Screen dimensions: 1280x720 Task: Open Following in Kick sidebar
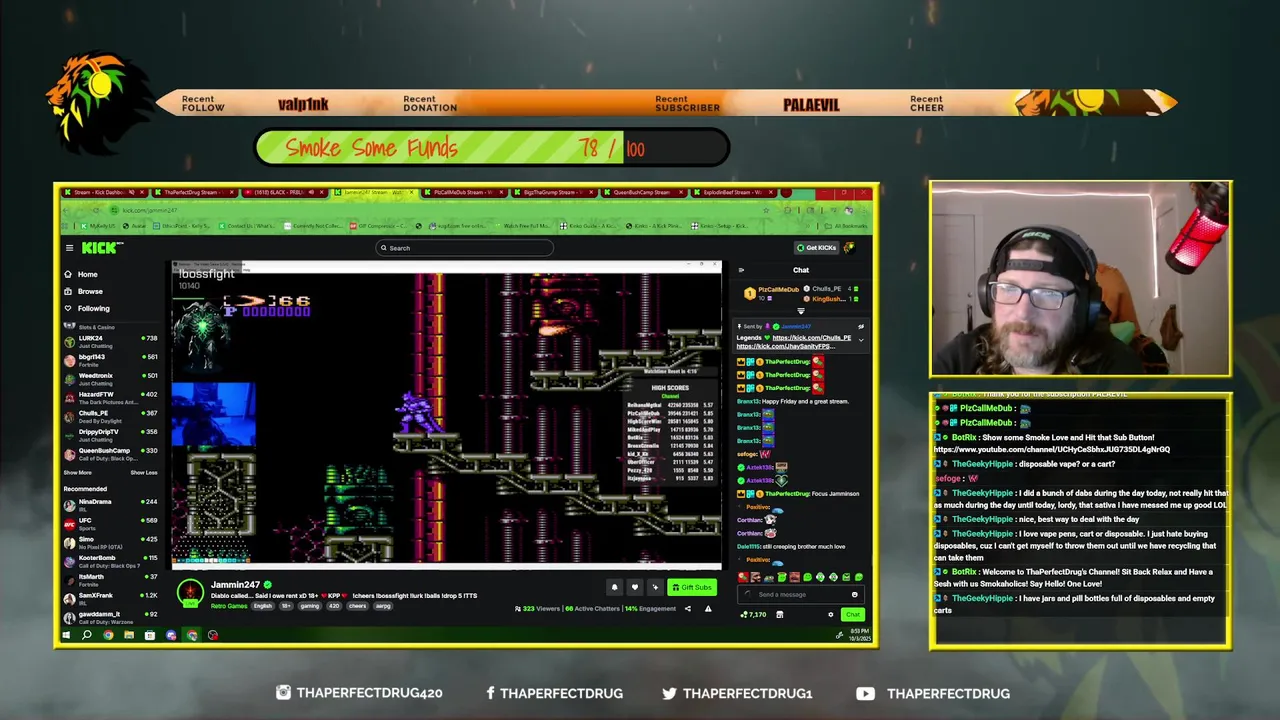pyautogui.click(x=94, y=308)
